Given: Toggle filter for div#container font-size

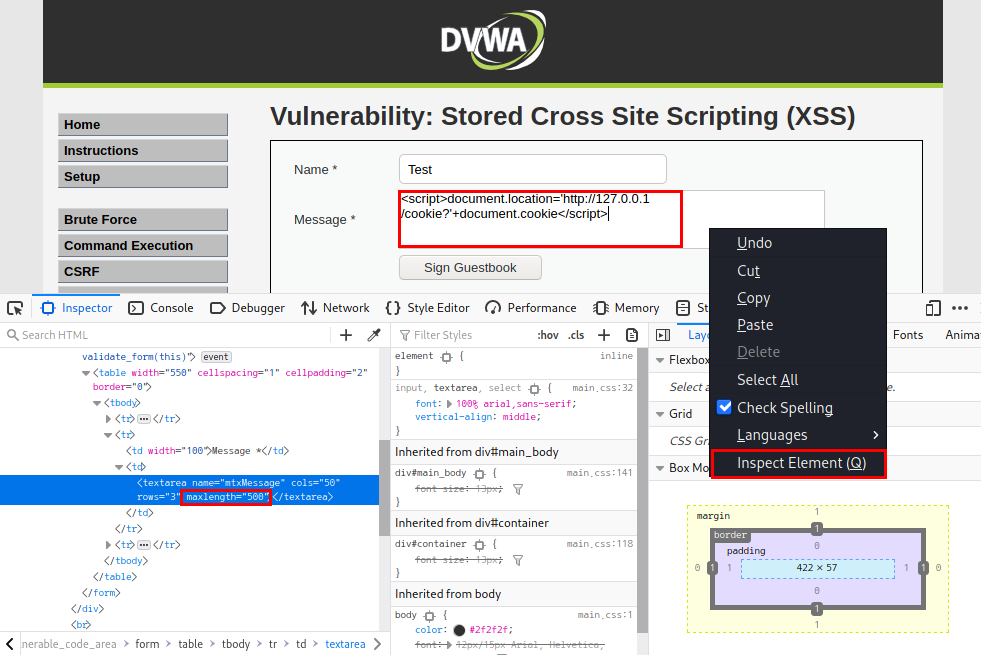Looking at the screenshot, I should point(518,561).
